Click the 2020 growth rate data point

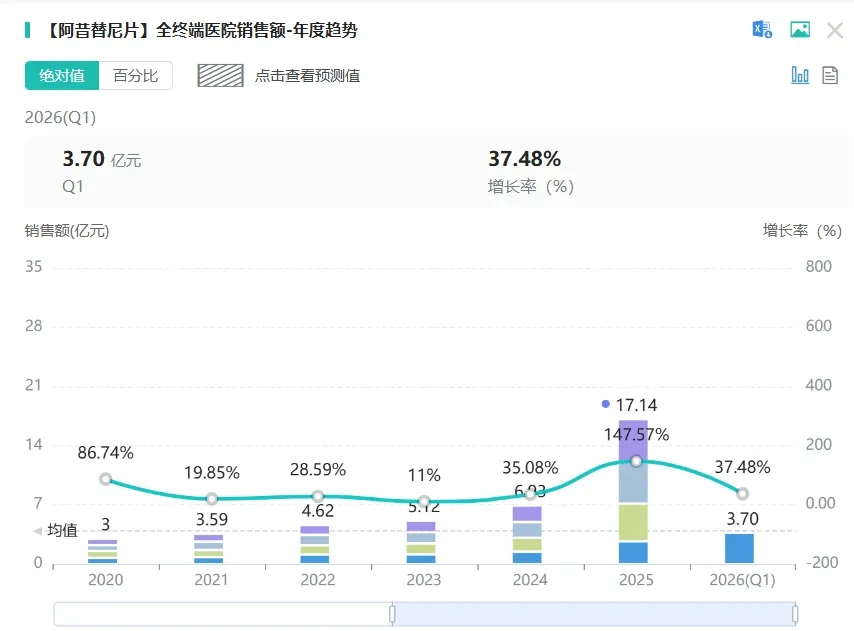coord(106,479)
